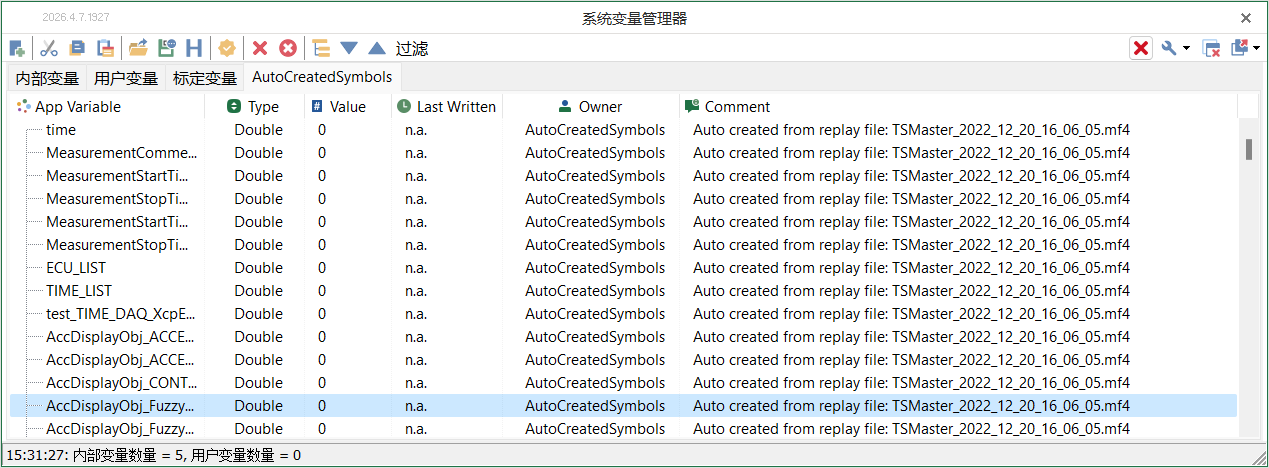Click the vertical scrollbar thumb of the list

pyautogui.click(x=1249, y=149)
